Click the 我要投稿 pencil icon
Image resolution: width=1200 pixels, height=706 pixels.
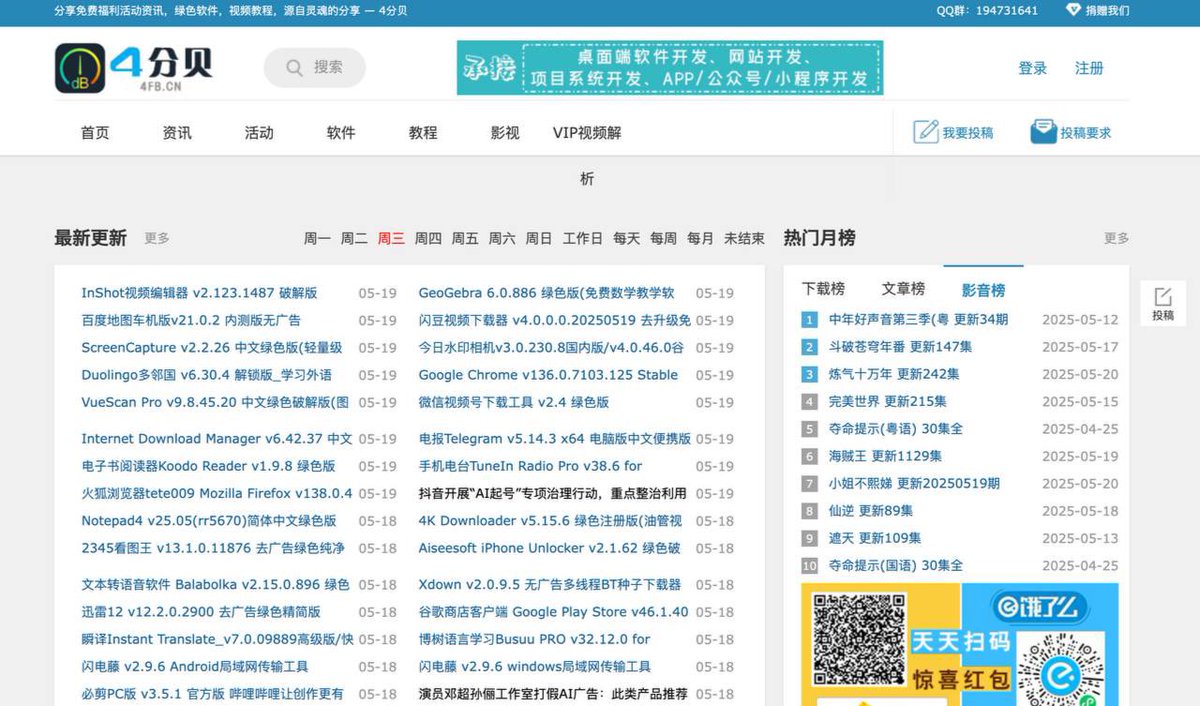(926, 132)
